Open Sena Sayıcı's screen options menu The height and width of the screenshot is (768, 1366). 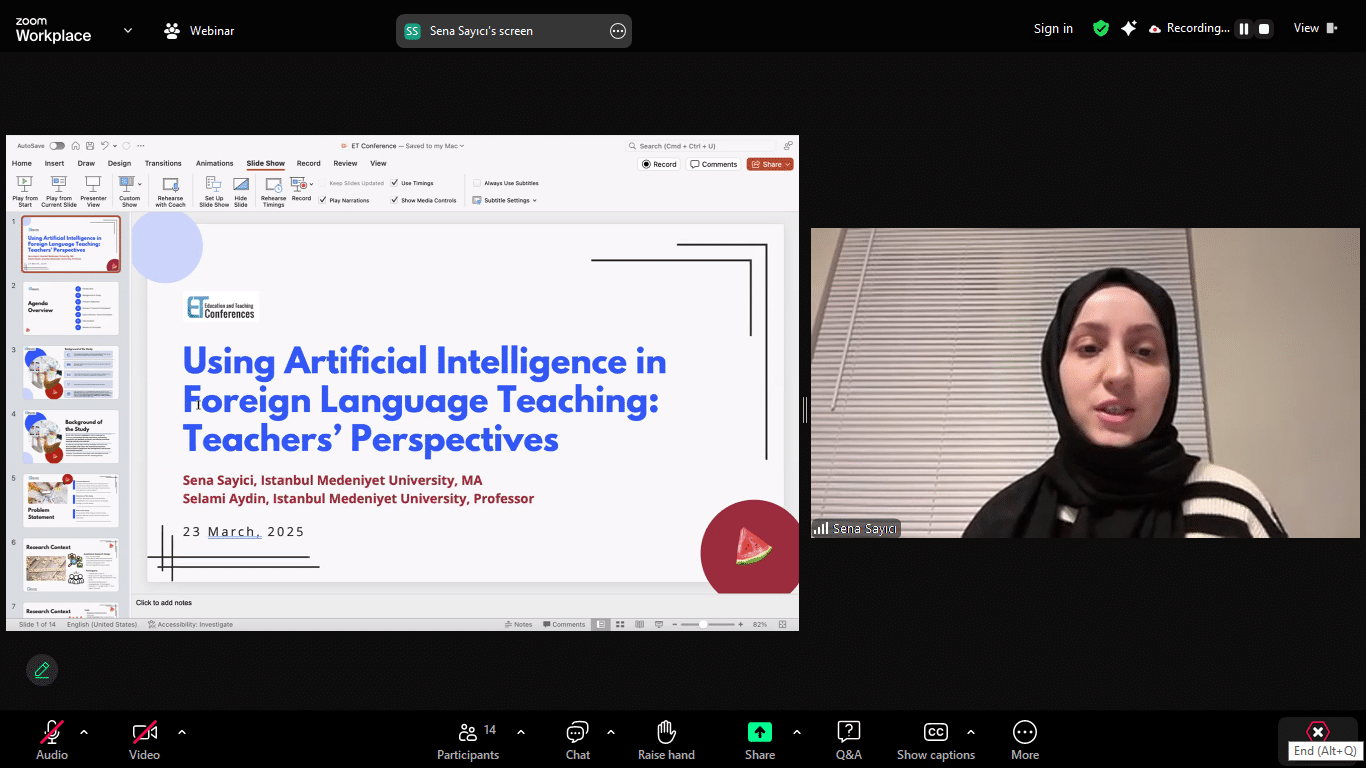617,31
